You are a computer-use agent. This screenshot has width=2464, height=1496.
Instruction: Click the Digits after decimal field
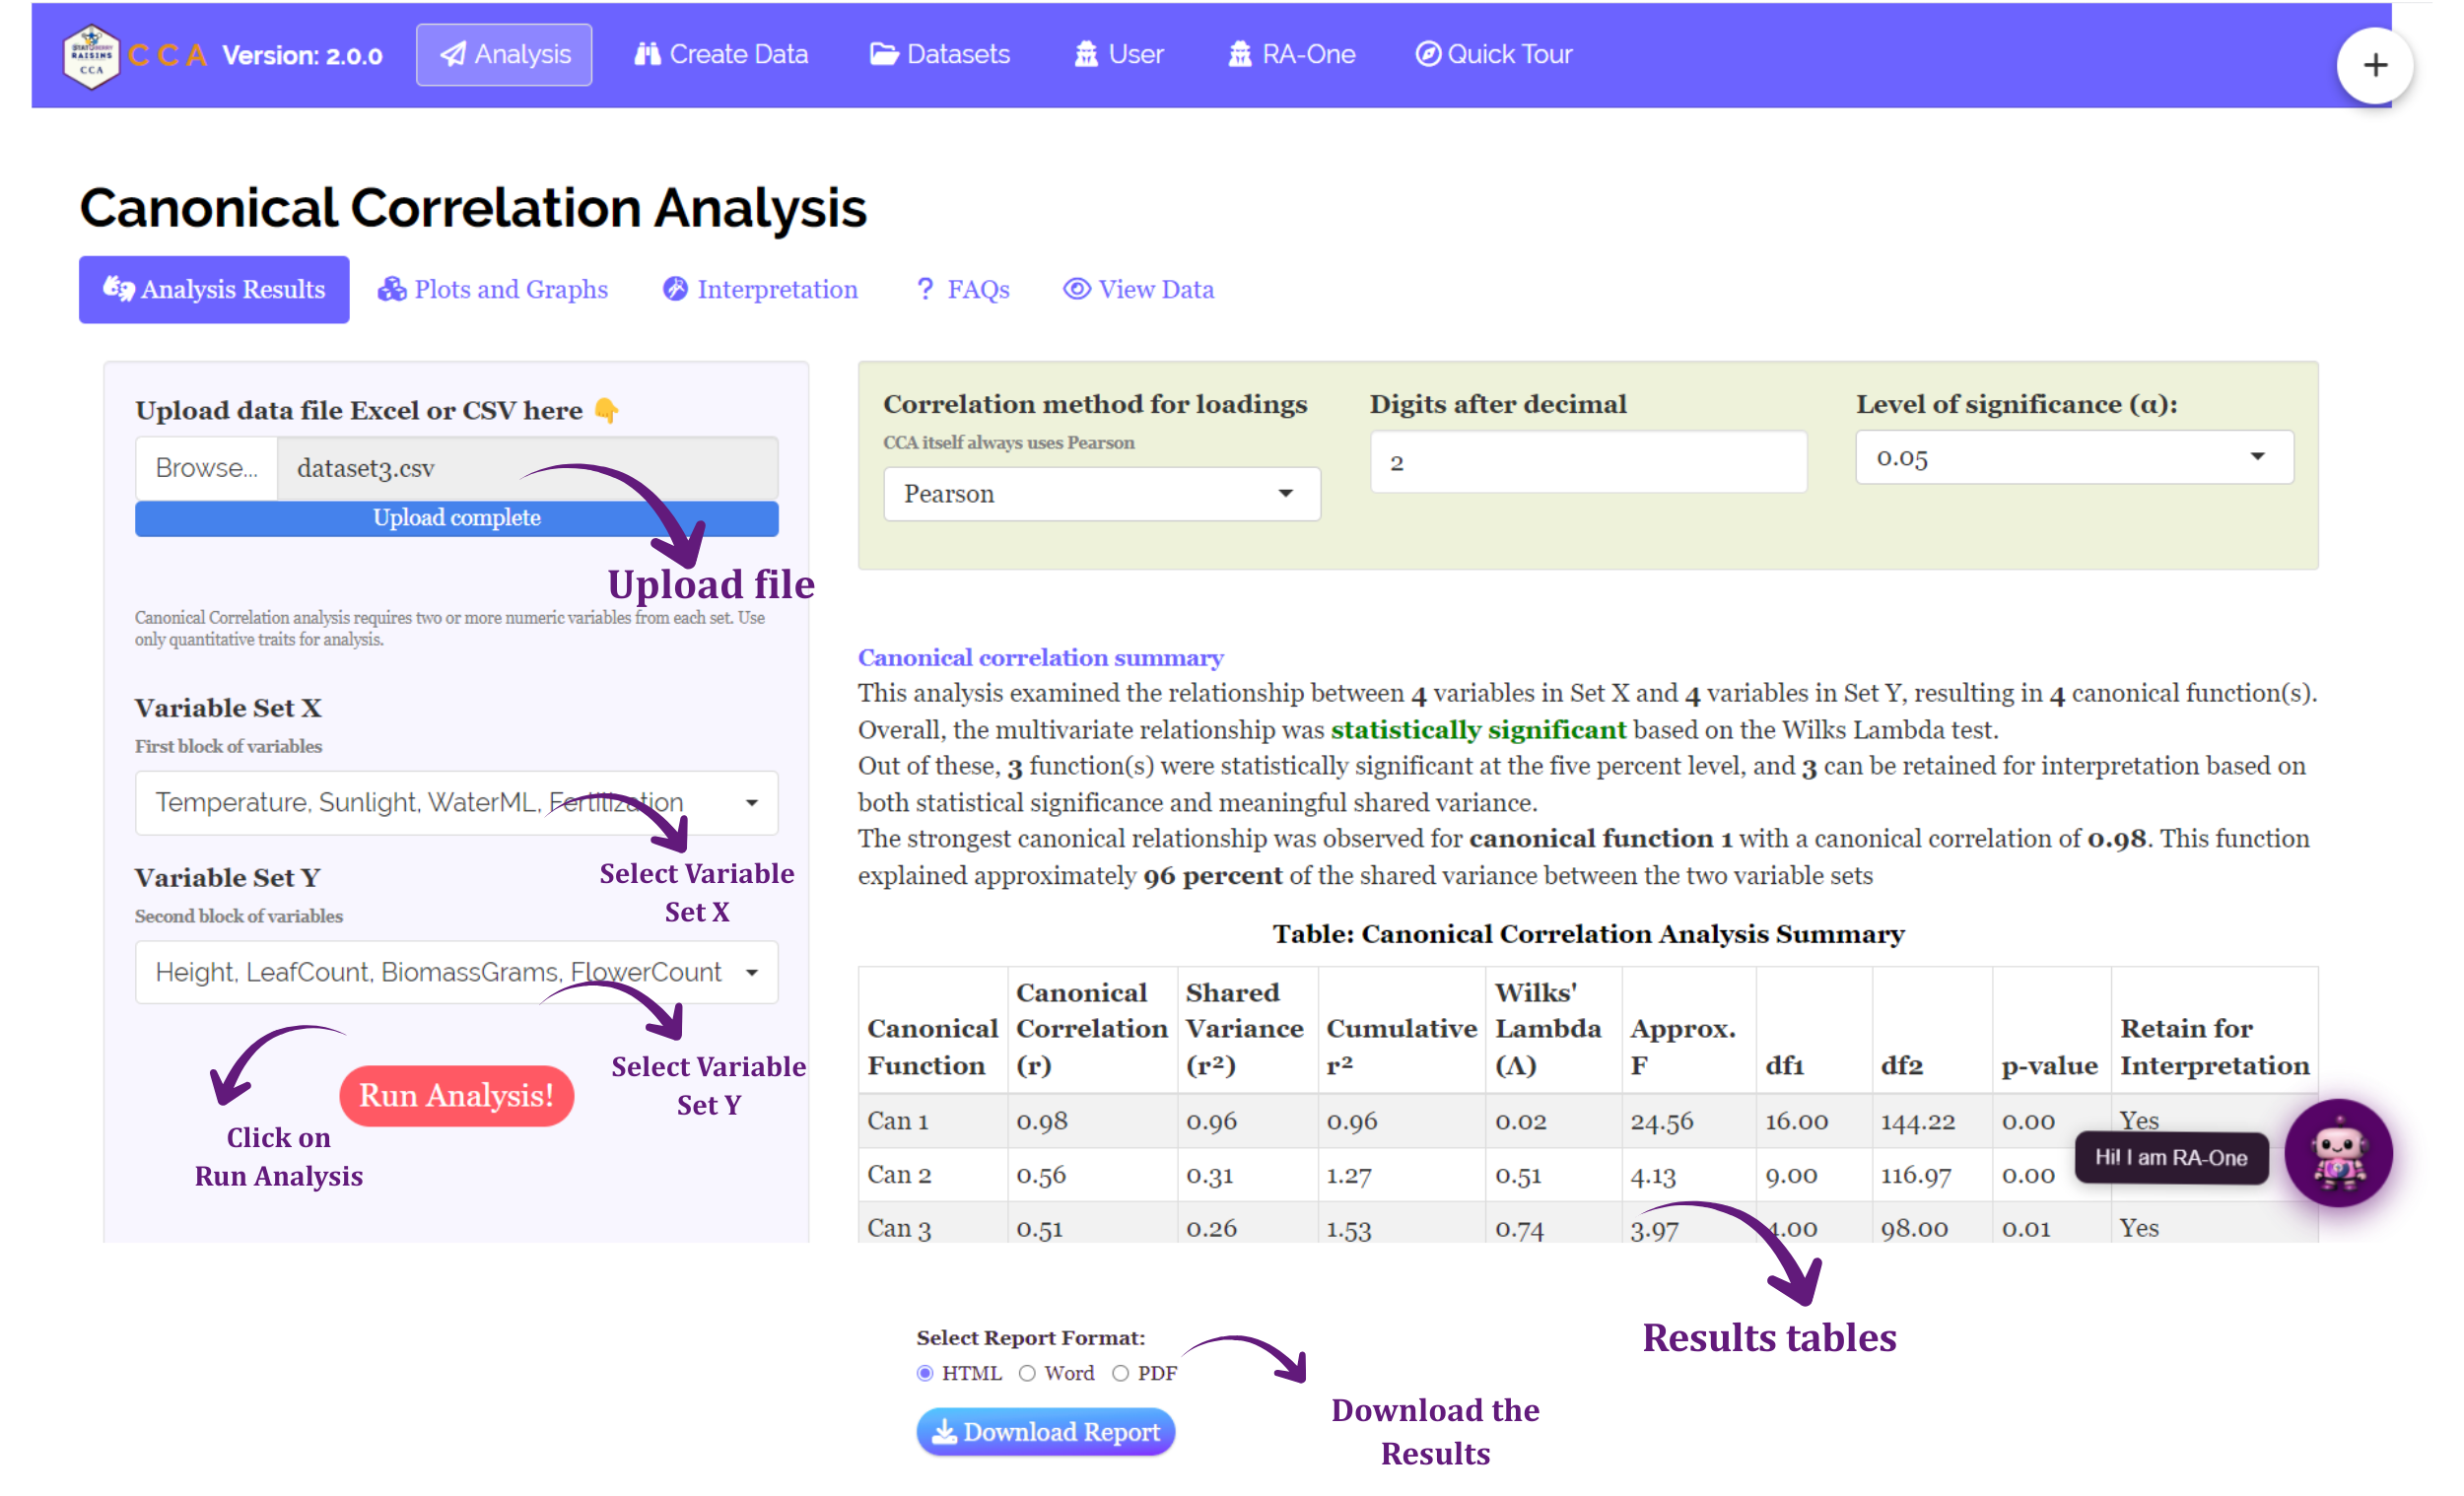coord(1589,462)
